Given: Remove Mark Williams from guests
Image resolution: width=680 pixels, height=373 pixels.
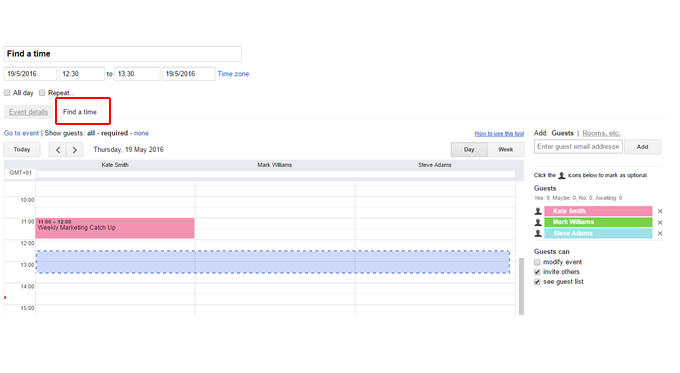Looking at the screenshot, I should (x=660, y=222).
